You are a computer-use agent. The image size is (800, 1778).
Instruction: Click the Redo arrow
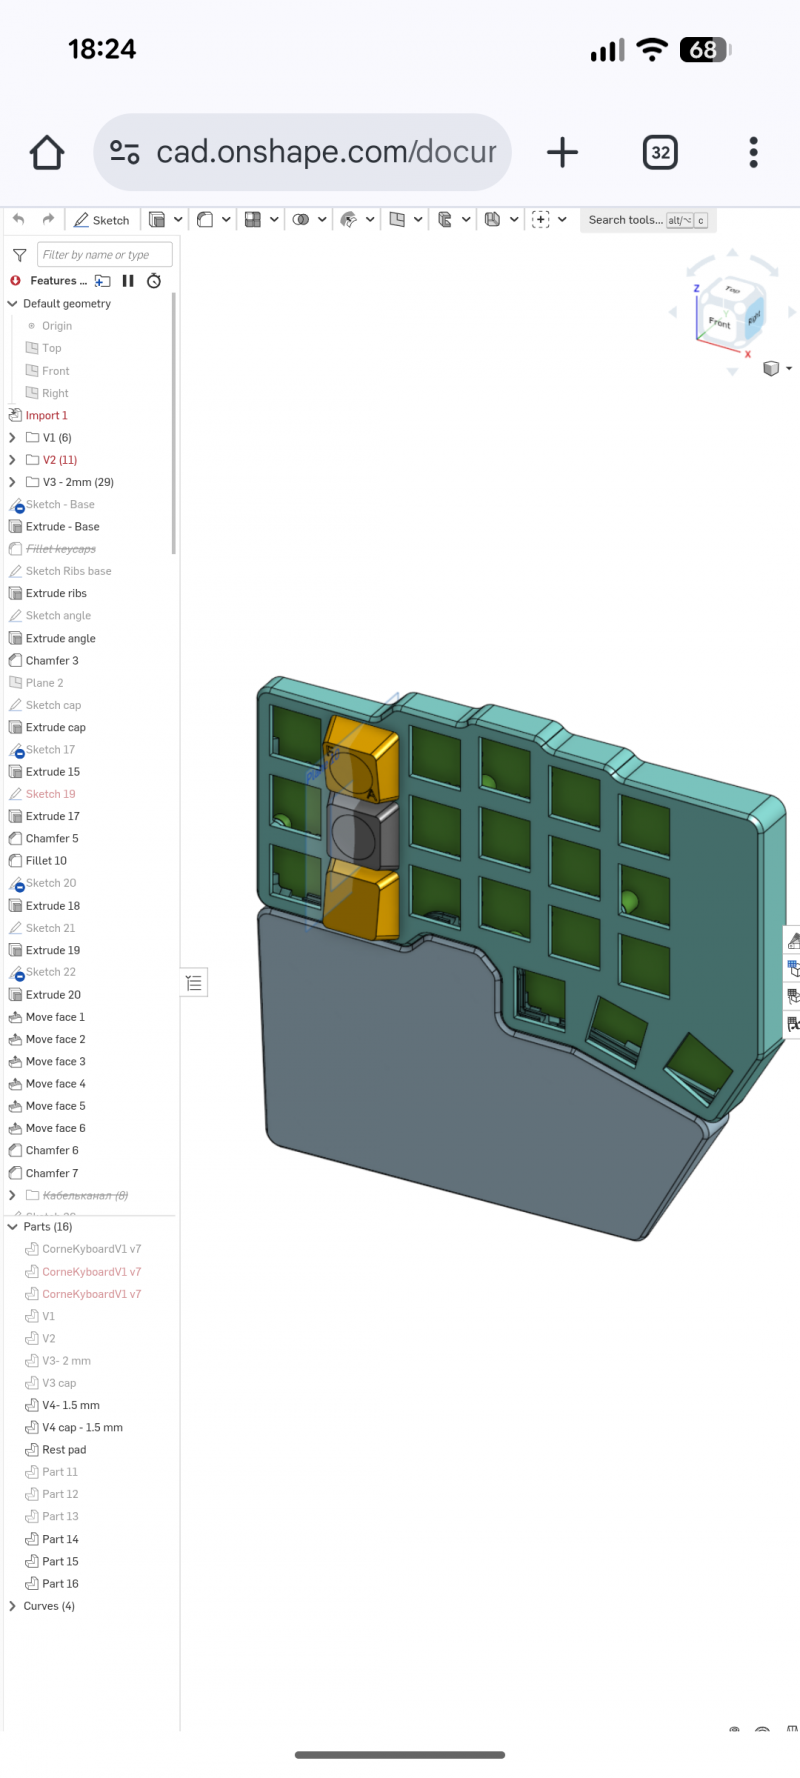coord(48,219)
